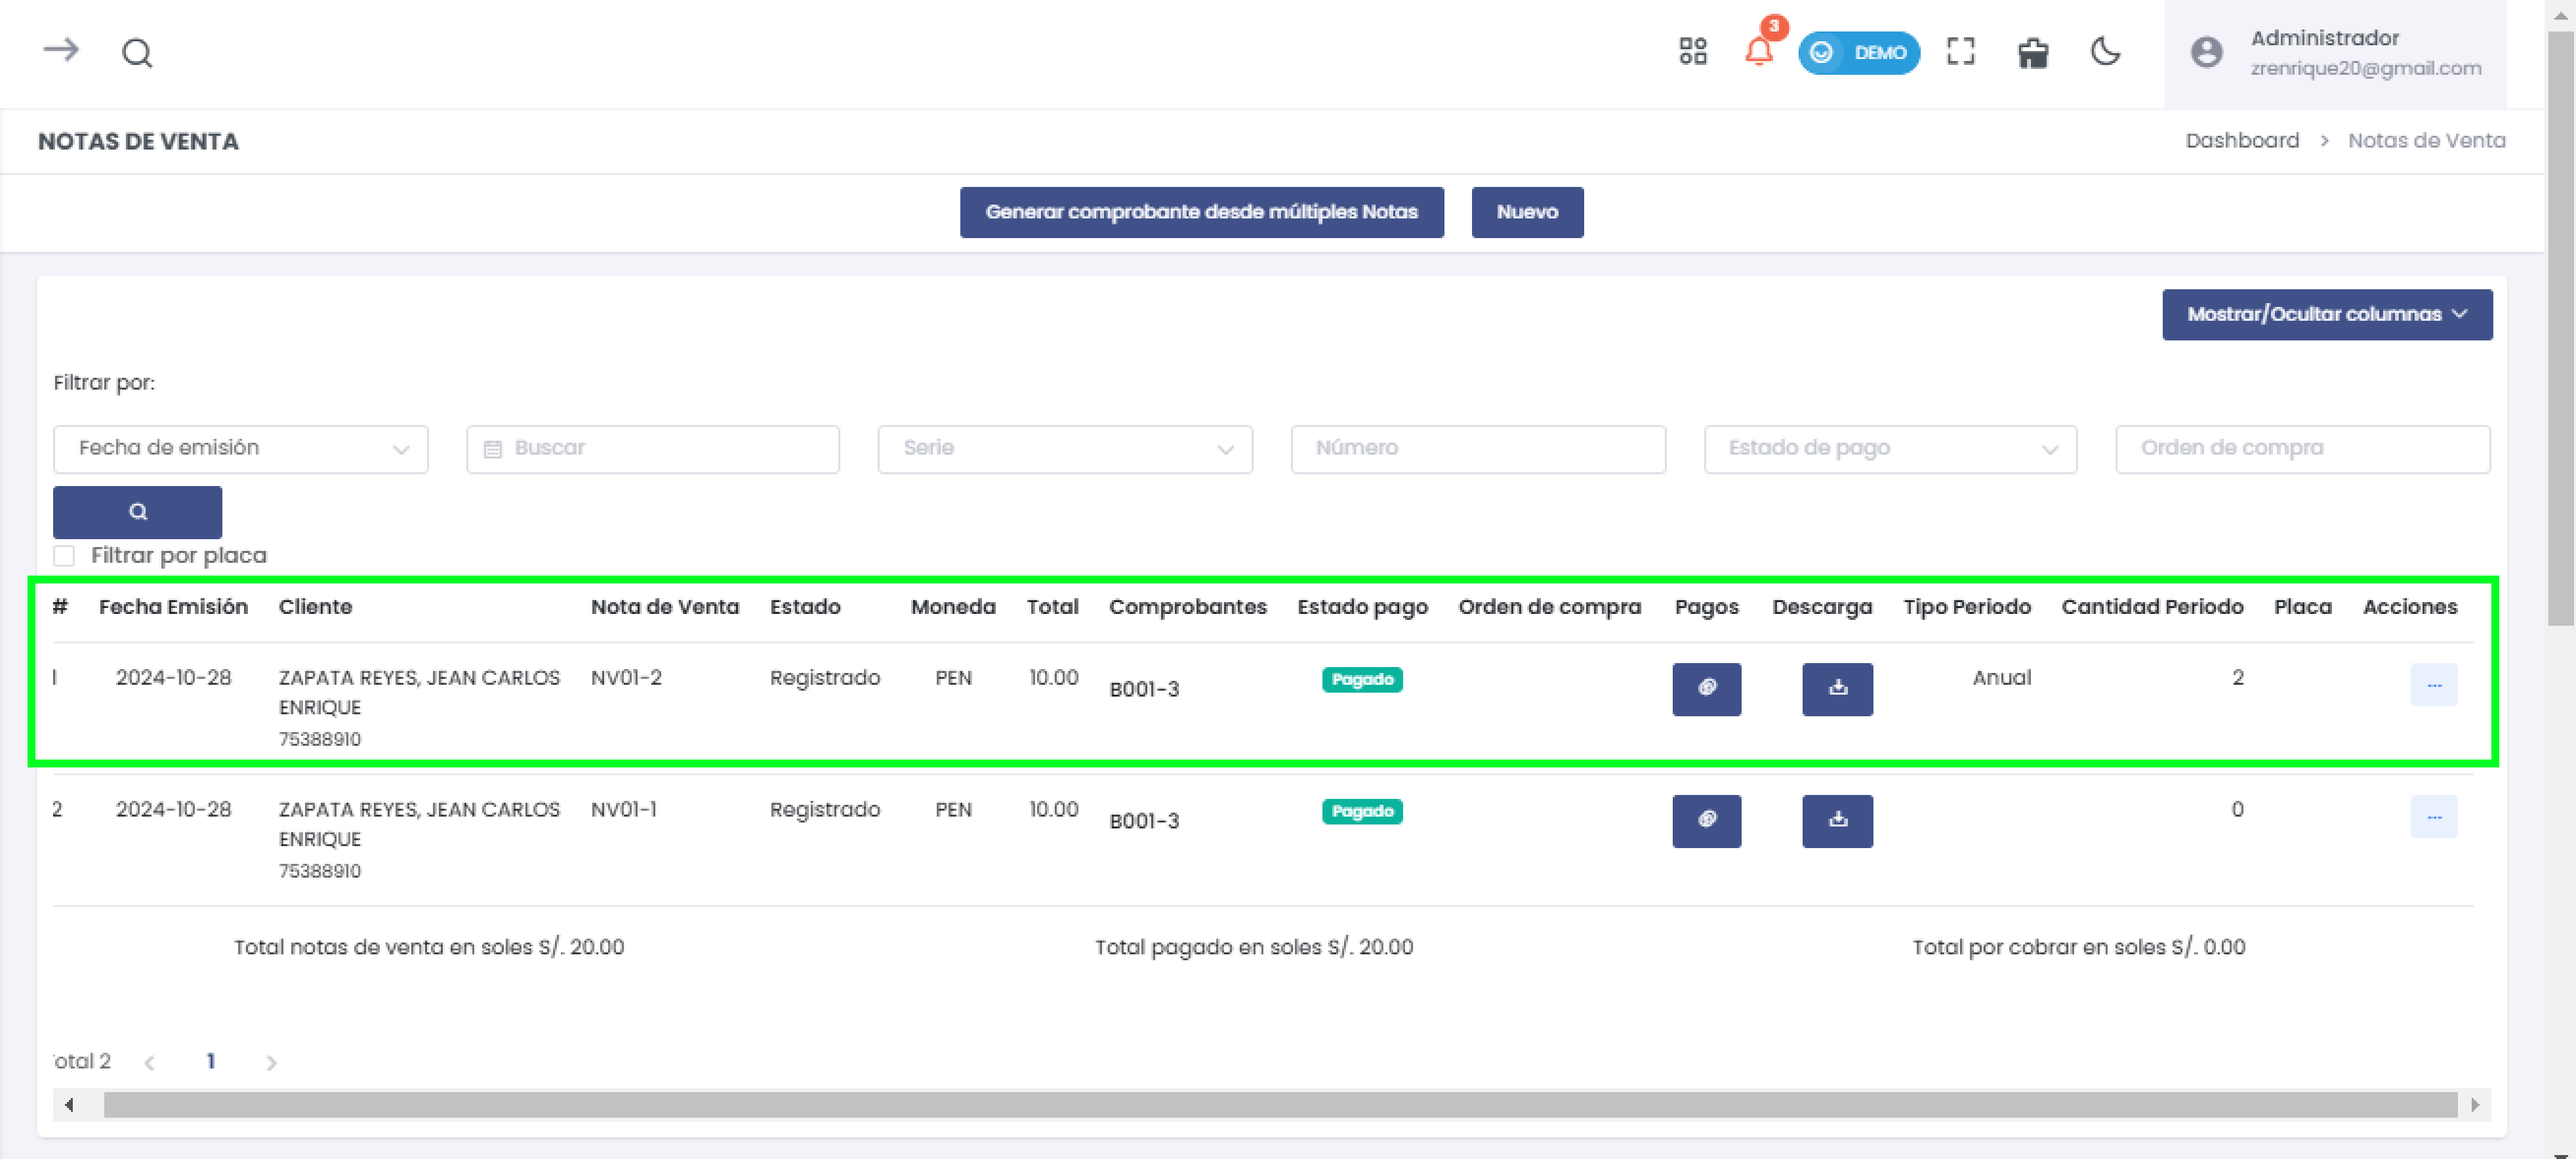Viewport: 2576px width, 1159px height.
Task: Expand the Serie dropdown
Action: [x=1064, y=448]
